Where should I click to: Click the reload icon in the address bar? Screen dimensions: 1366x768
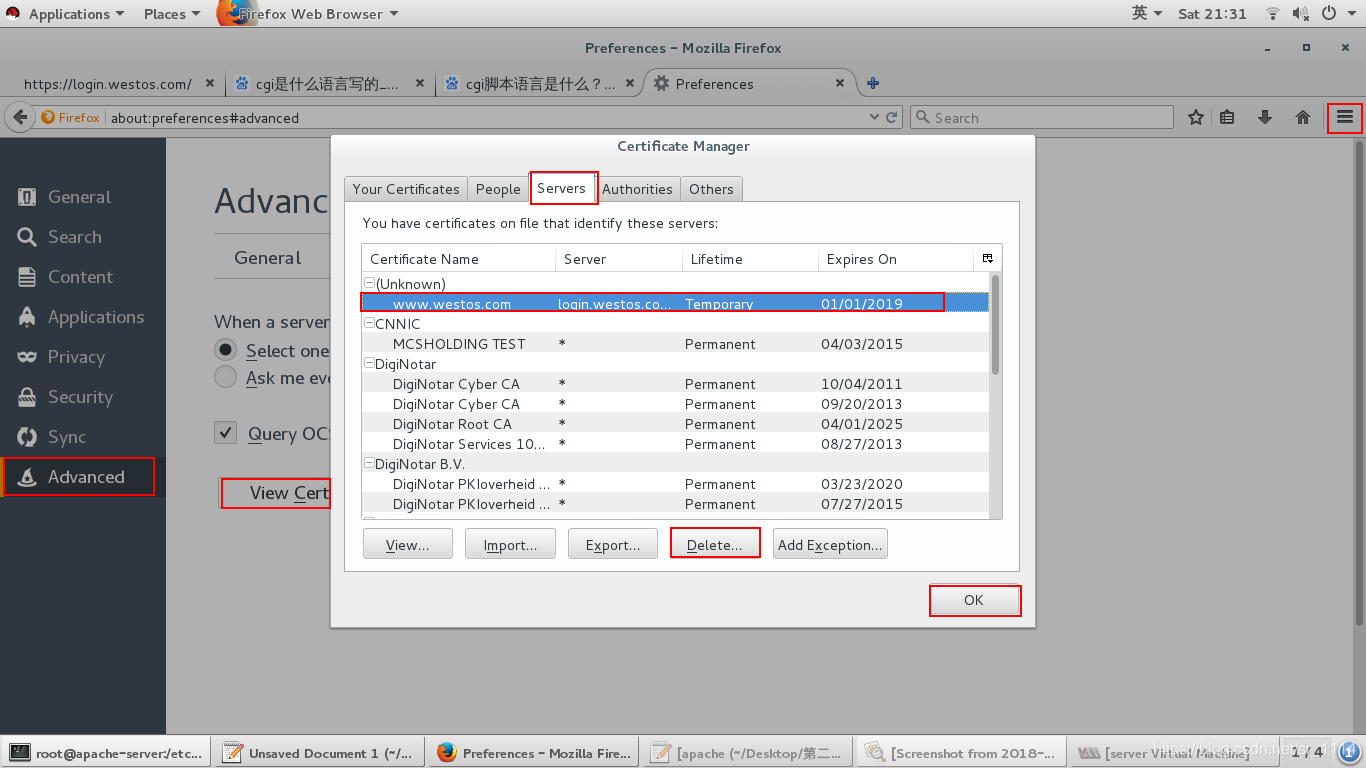[892, 117]
